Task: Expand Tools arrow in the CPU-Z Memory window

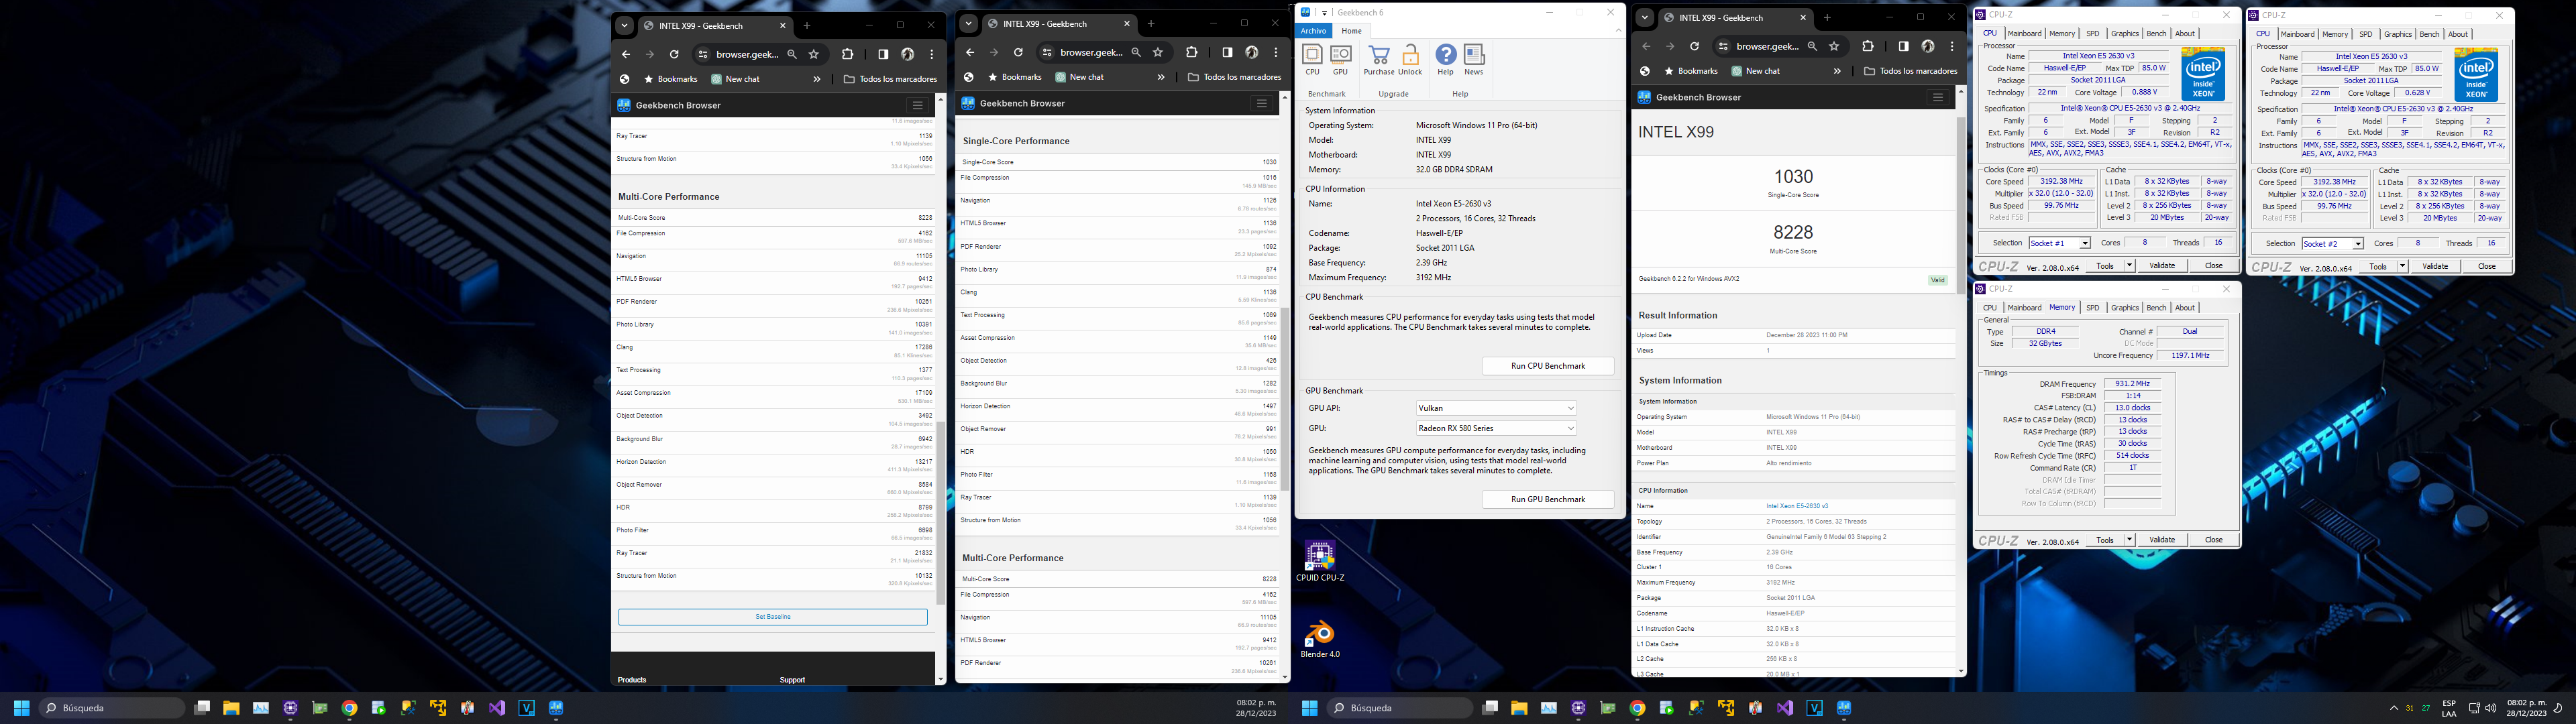Action: tap(2129, 540)
